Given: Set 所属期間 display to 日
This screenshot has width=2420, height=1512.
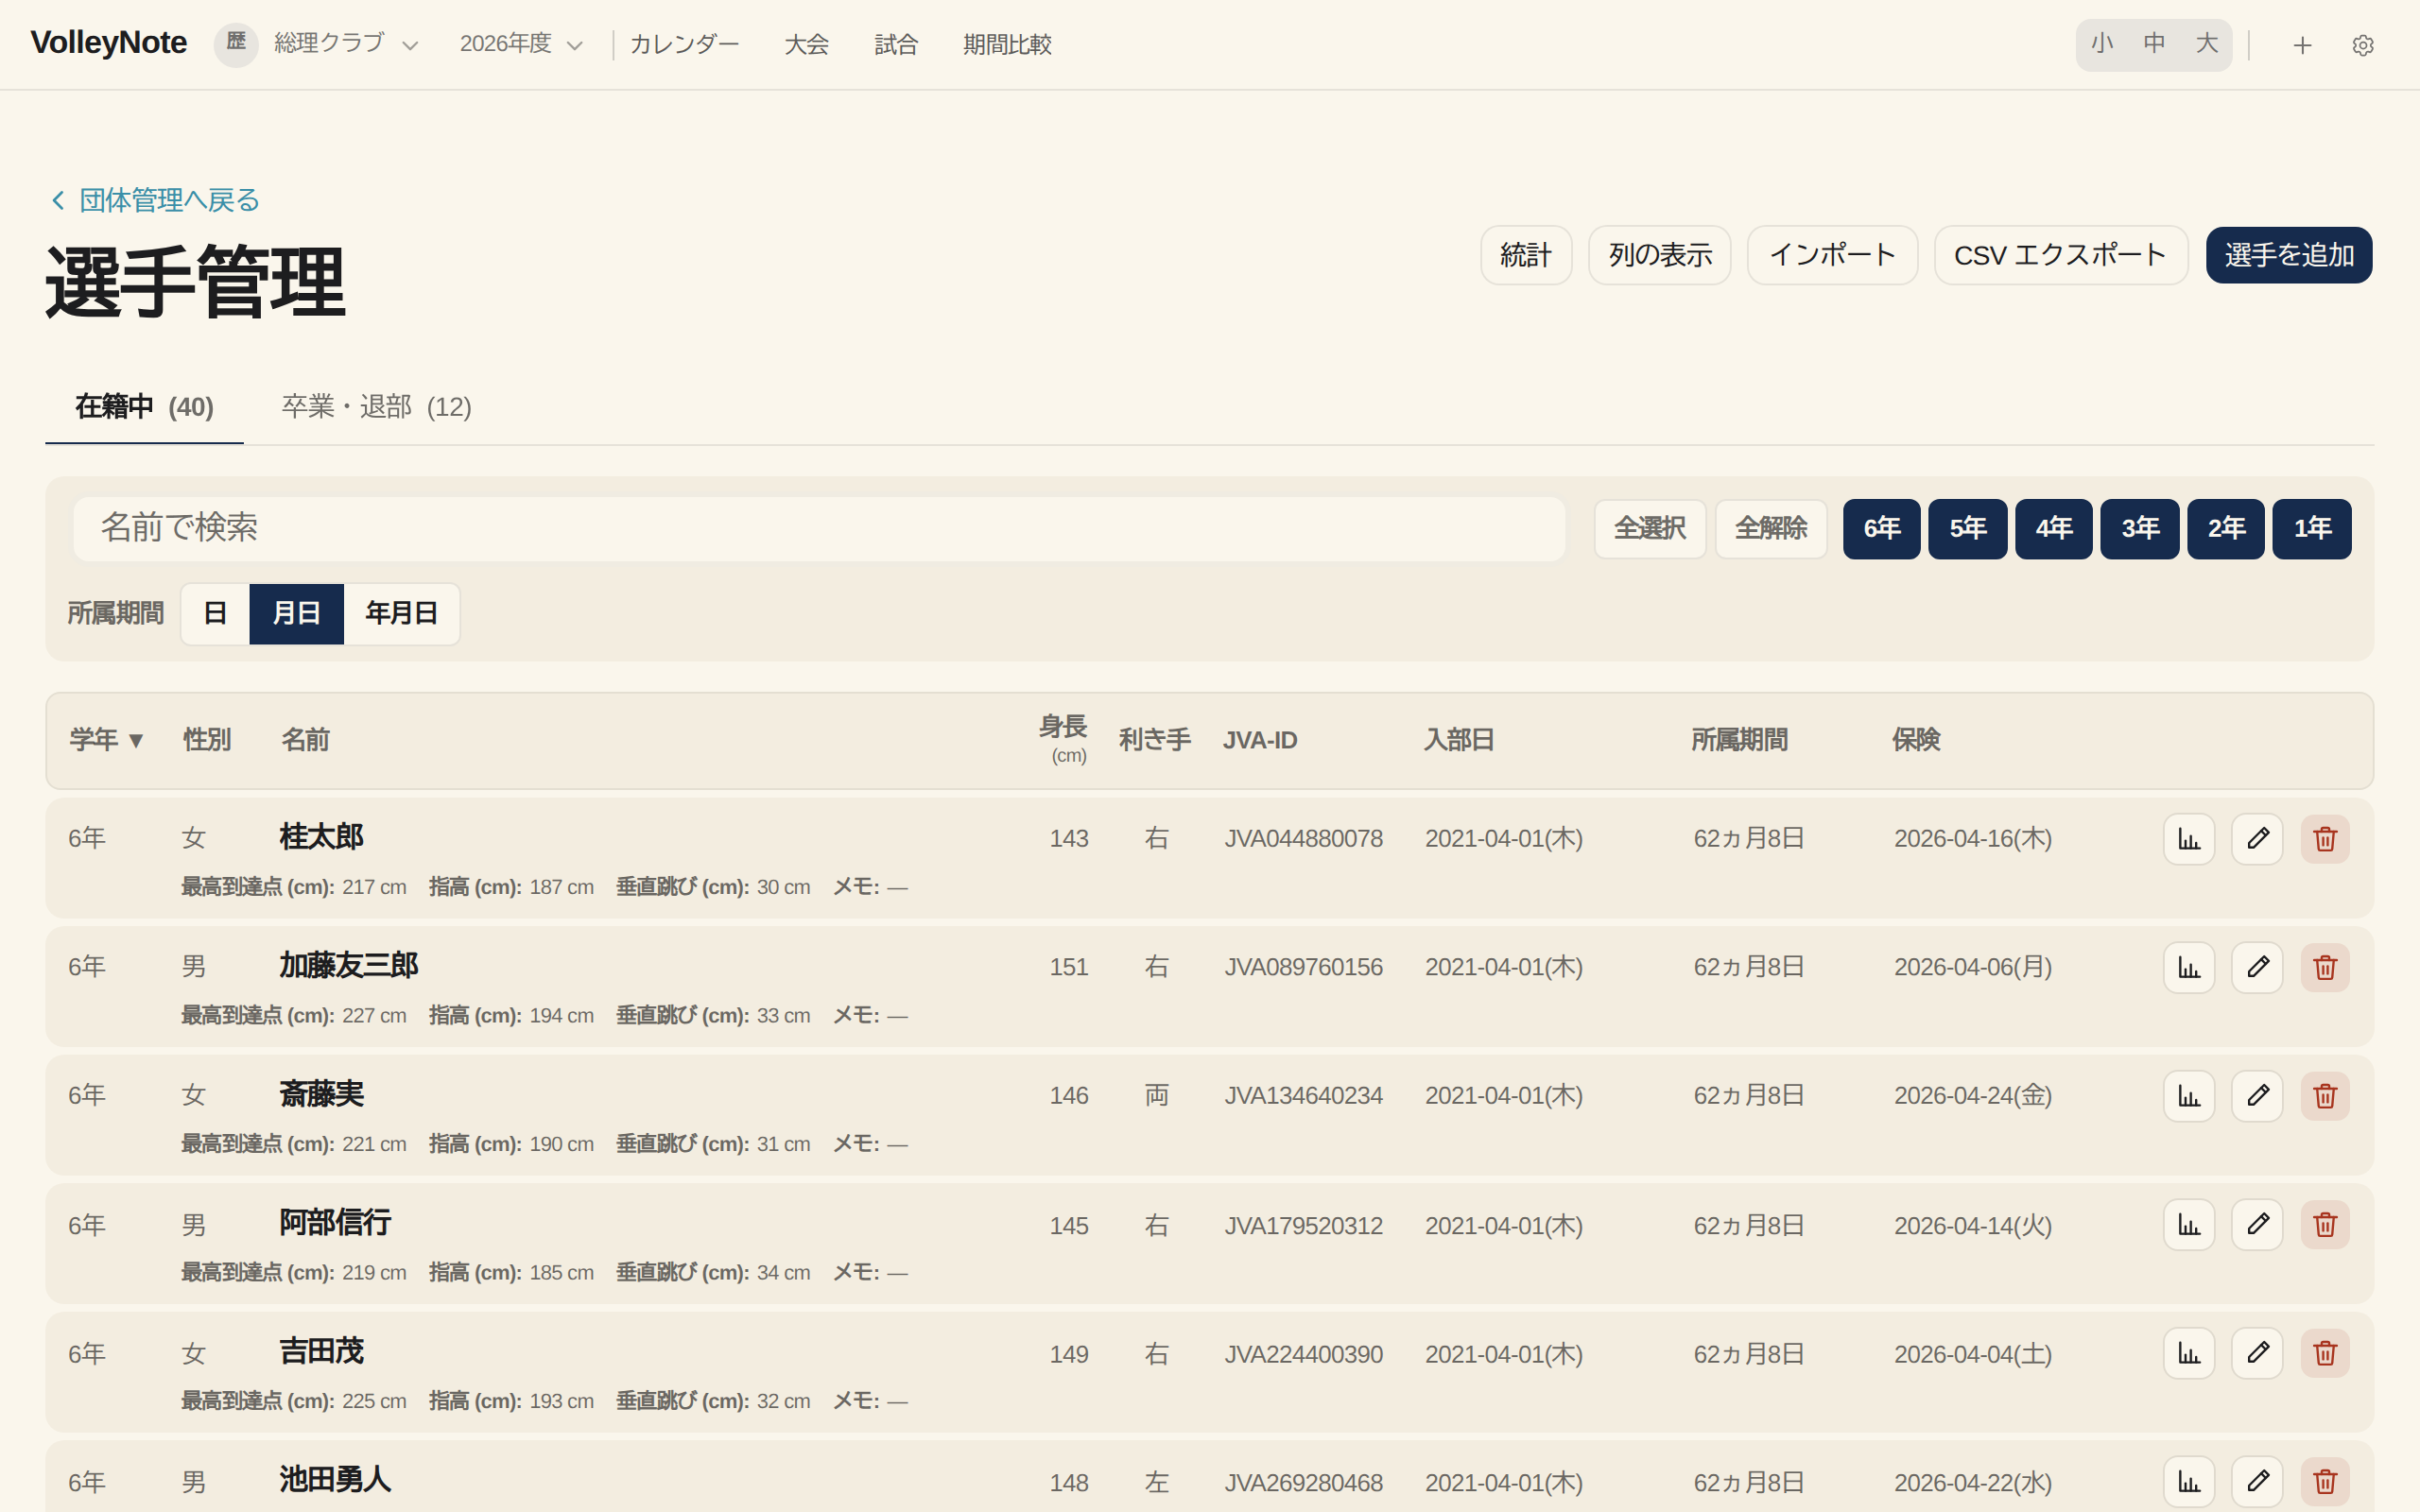Looking at the screenshot, I should coord(215,614).
